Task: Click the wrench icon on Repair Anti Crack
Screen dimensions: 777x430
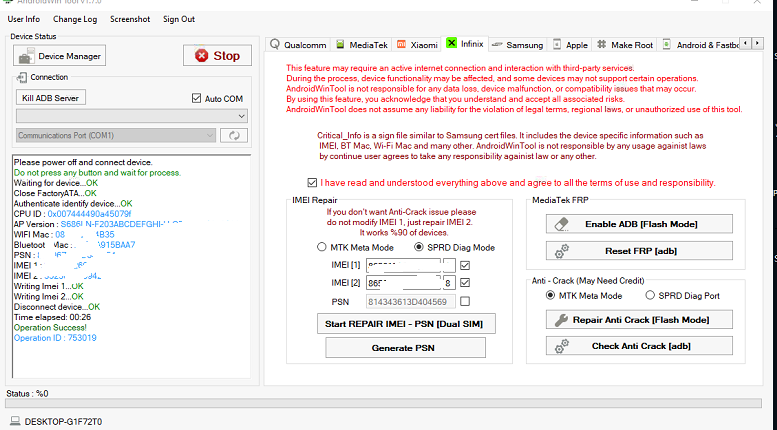Action: point(561,320)
